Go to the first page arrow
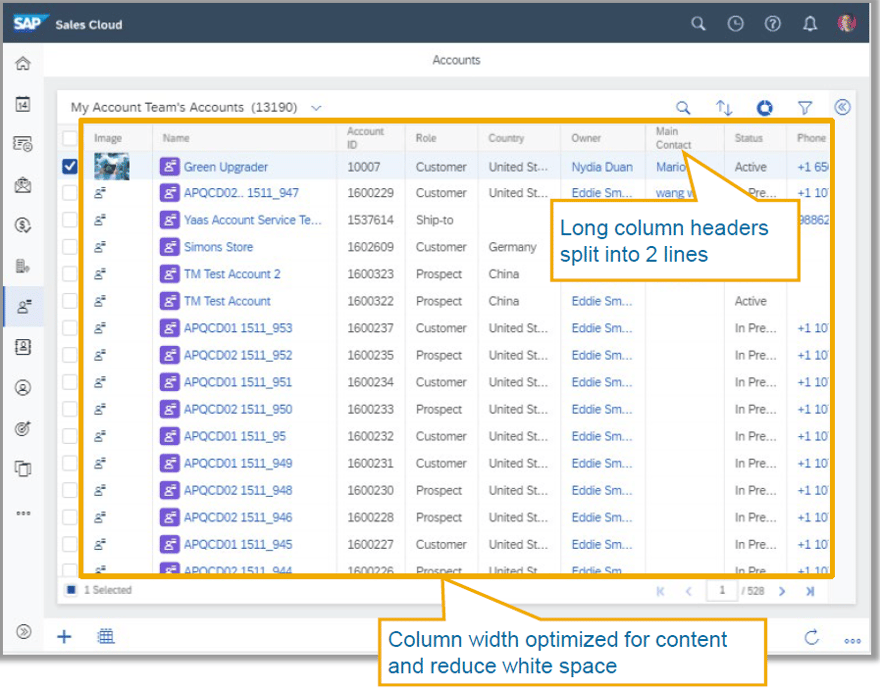880x689 pixels. point(660,591)
